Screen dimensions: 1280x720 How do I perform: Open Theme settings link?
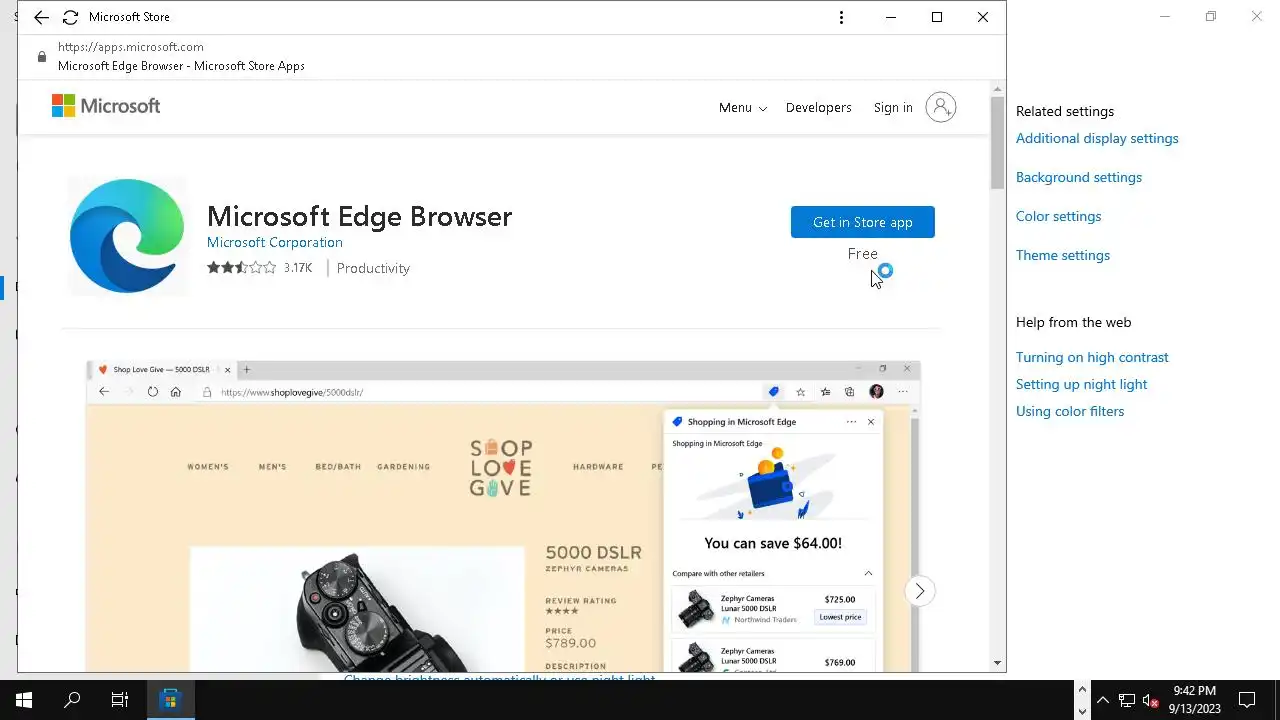(1063, 255)
